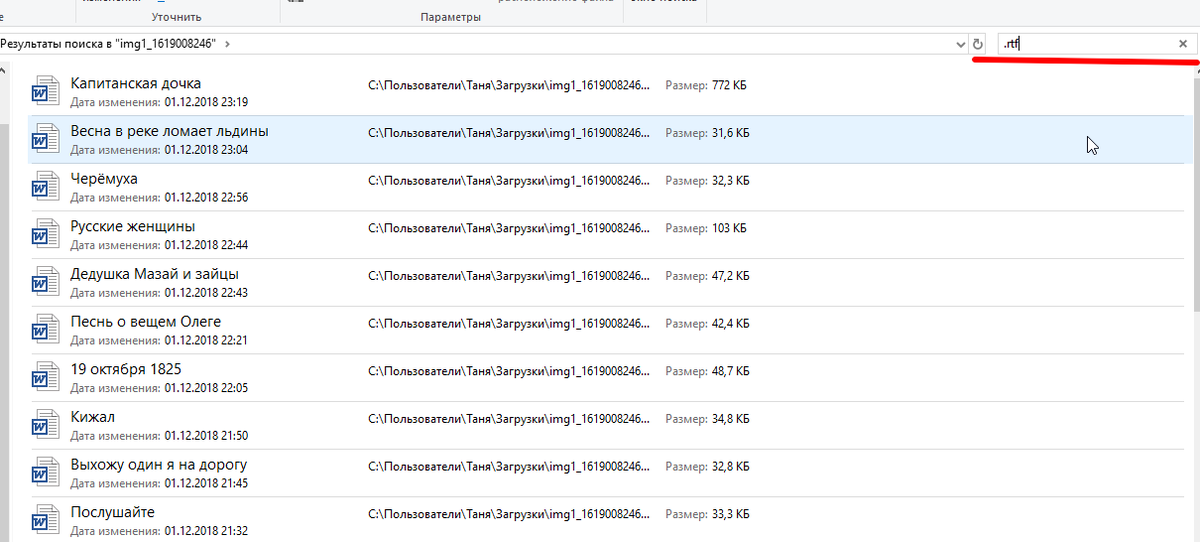Click the modified date 01.12.2018 22:43
This screenshot has width=1200, height=542.
[206, 293]
